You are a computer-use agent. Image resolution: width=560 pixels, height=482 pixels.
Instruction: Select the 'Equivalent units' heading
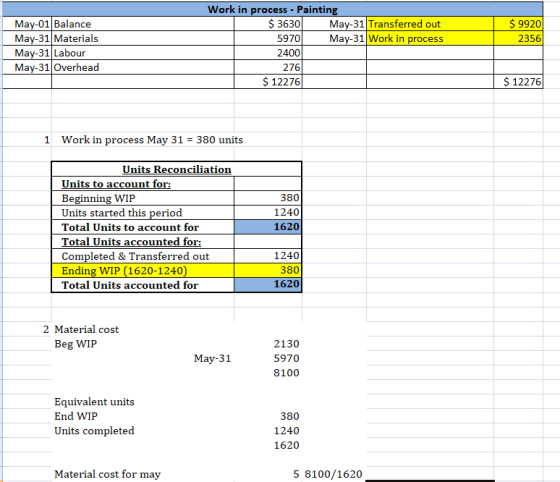[x=94, y=402]
